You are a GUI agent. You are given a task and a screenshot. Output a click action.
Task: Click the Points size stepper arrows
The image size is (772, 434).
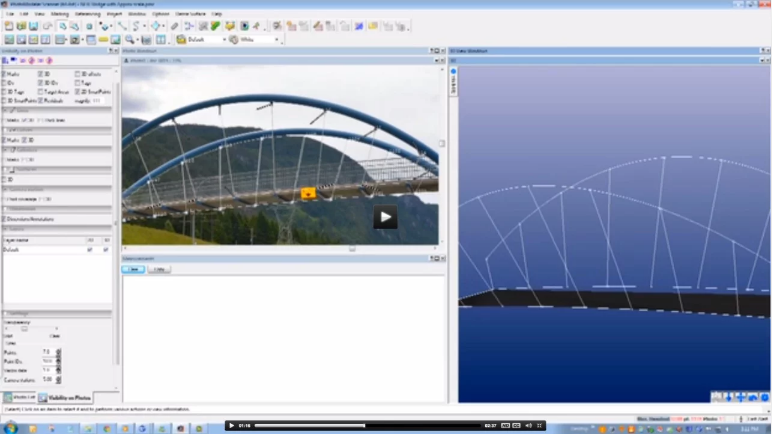pyautogui.click(x=58, y=352)
